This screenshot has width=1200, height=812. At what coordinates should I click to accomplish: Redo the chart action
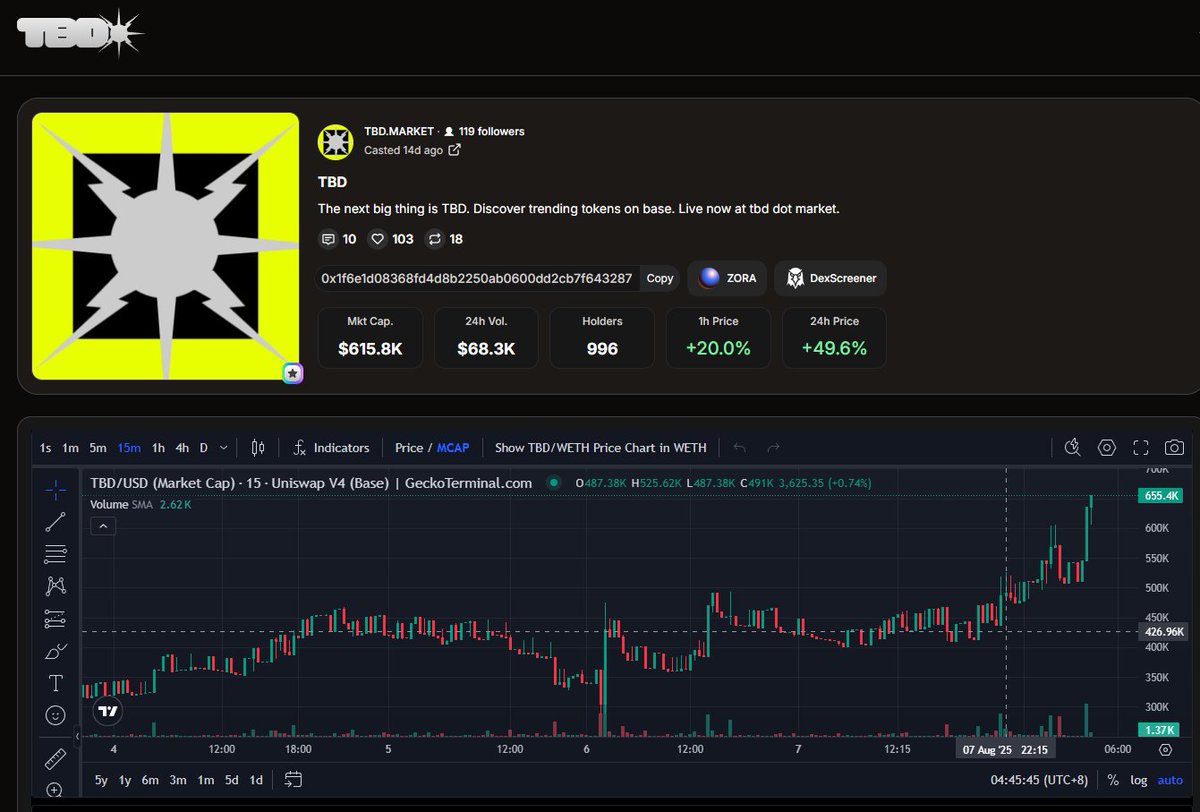click(x=773, y=447)
